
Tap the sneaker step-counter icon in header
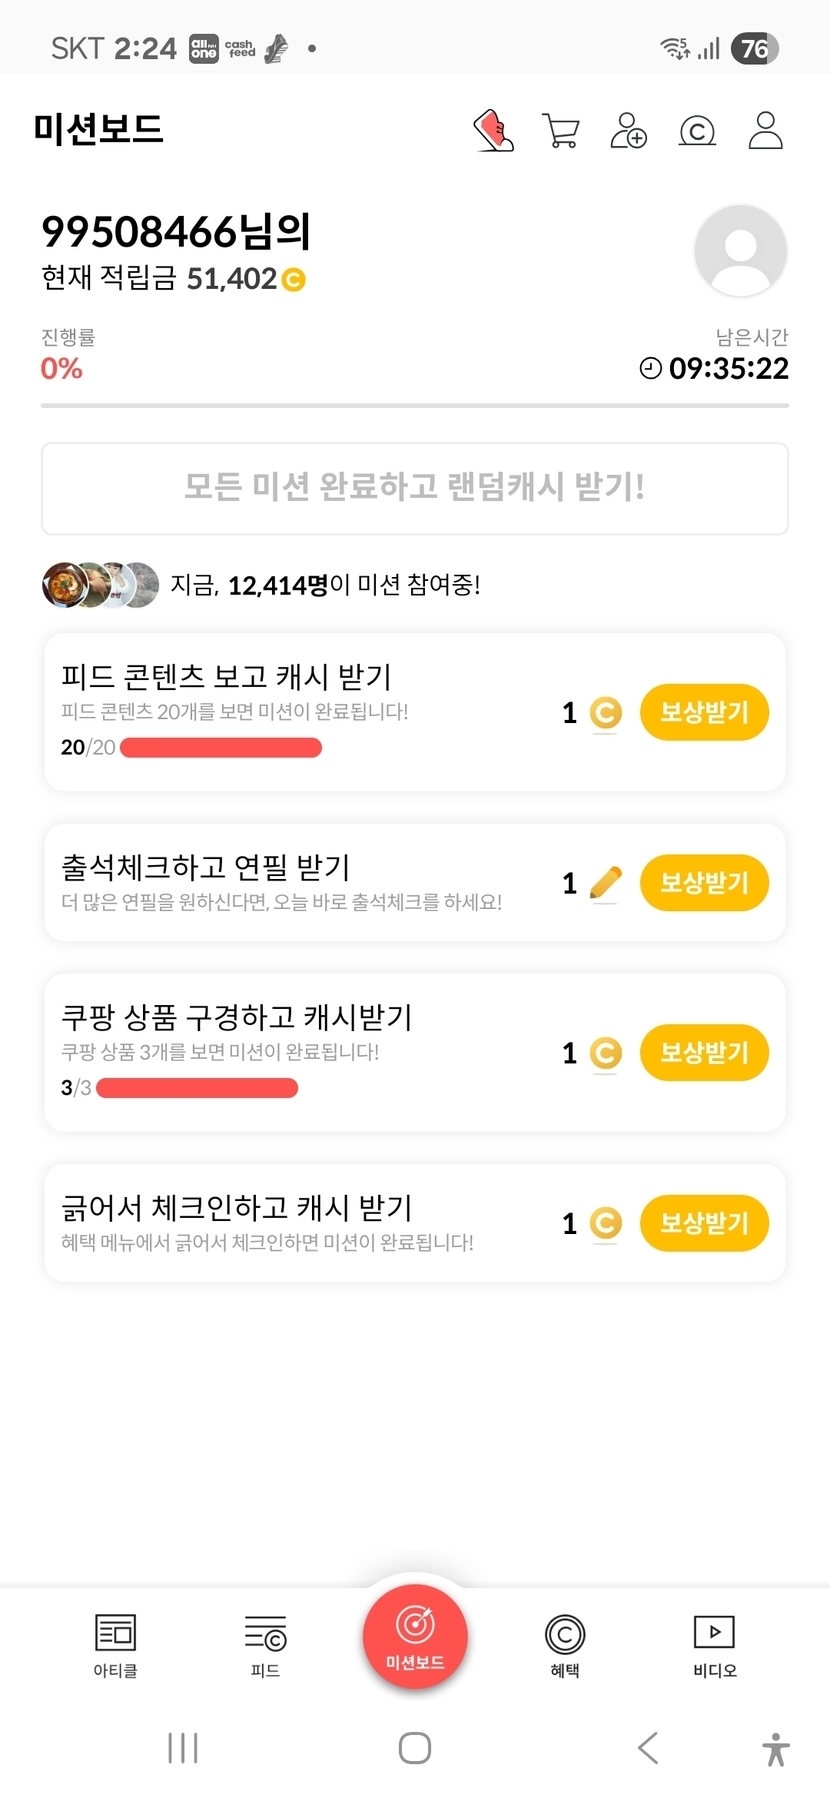pos(493,131)
